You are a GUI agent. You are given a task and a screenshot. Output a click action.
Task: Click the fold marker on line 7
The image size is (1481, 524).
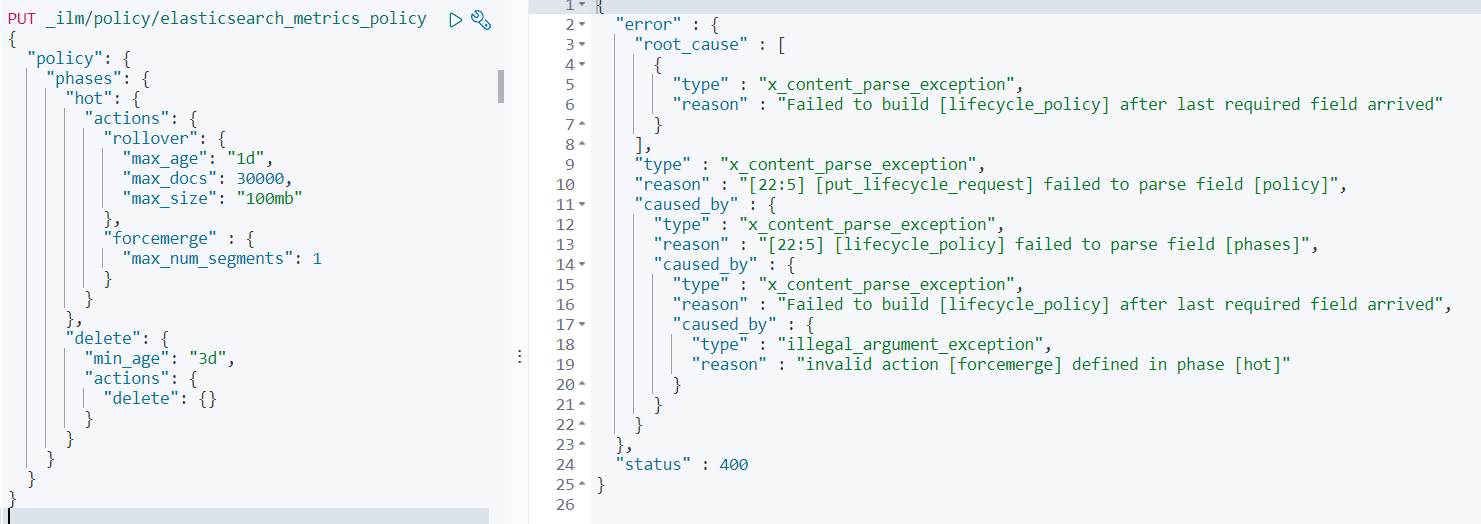[x=582, y=124]
